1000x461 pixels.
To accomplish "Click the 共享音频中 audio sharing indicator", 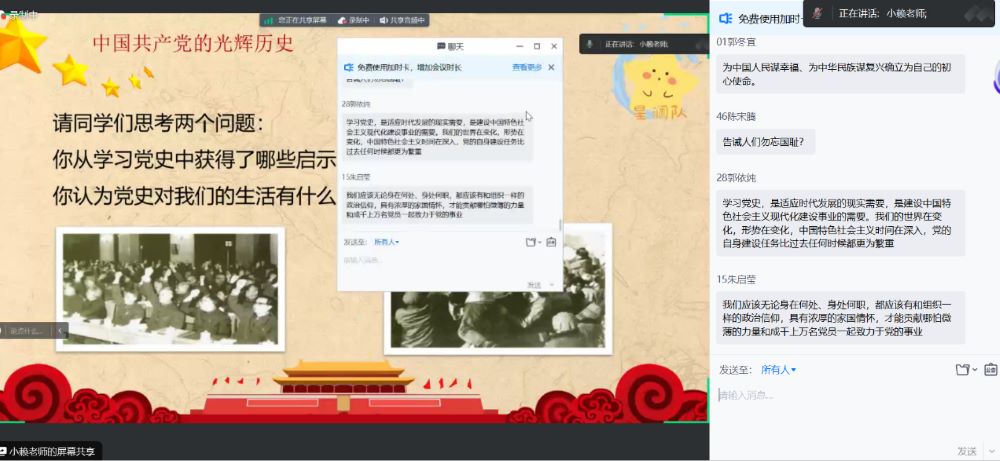I will (x=401, y=20).
